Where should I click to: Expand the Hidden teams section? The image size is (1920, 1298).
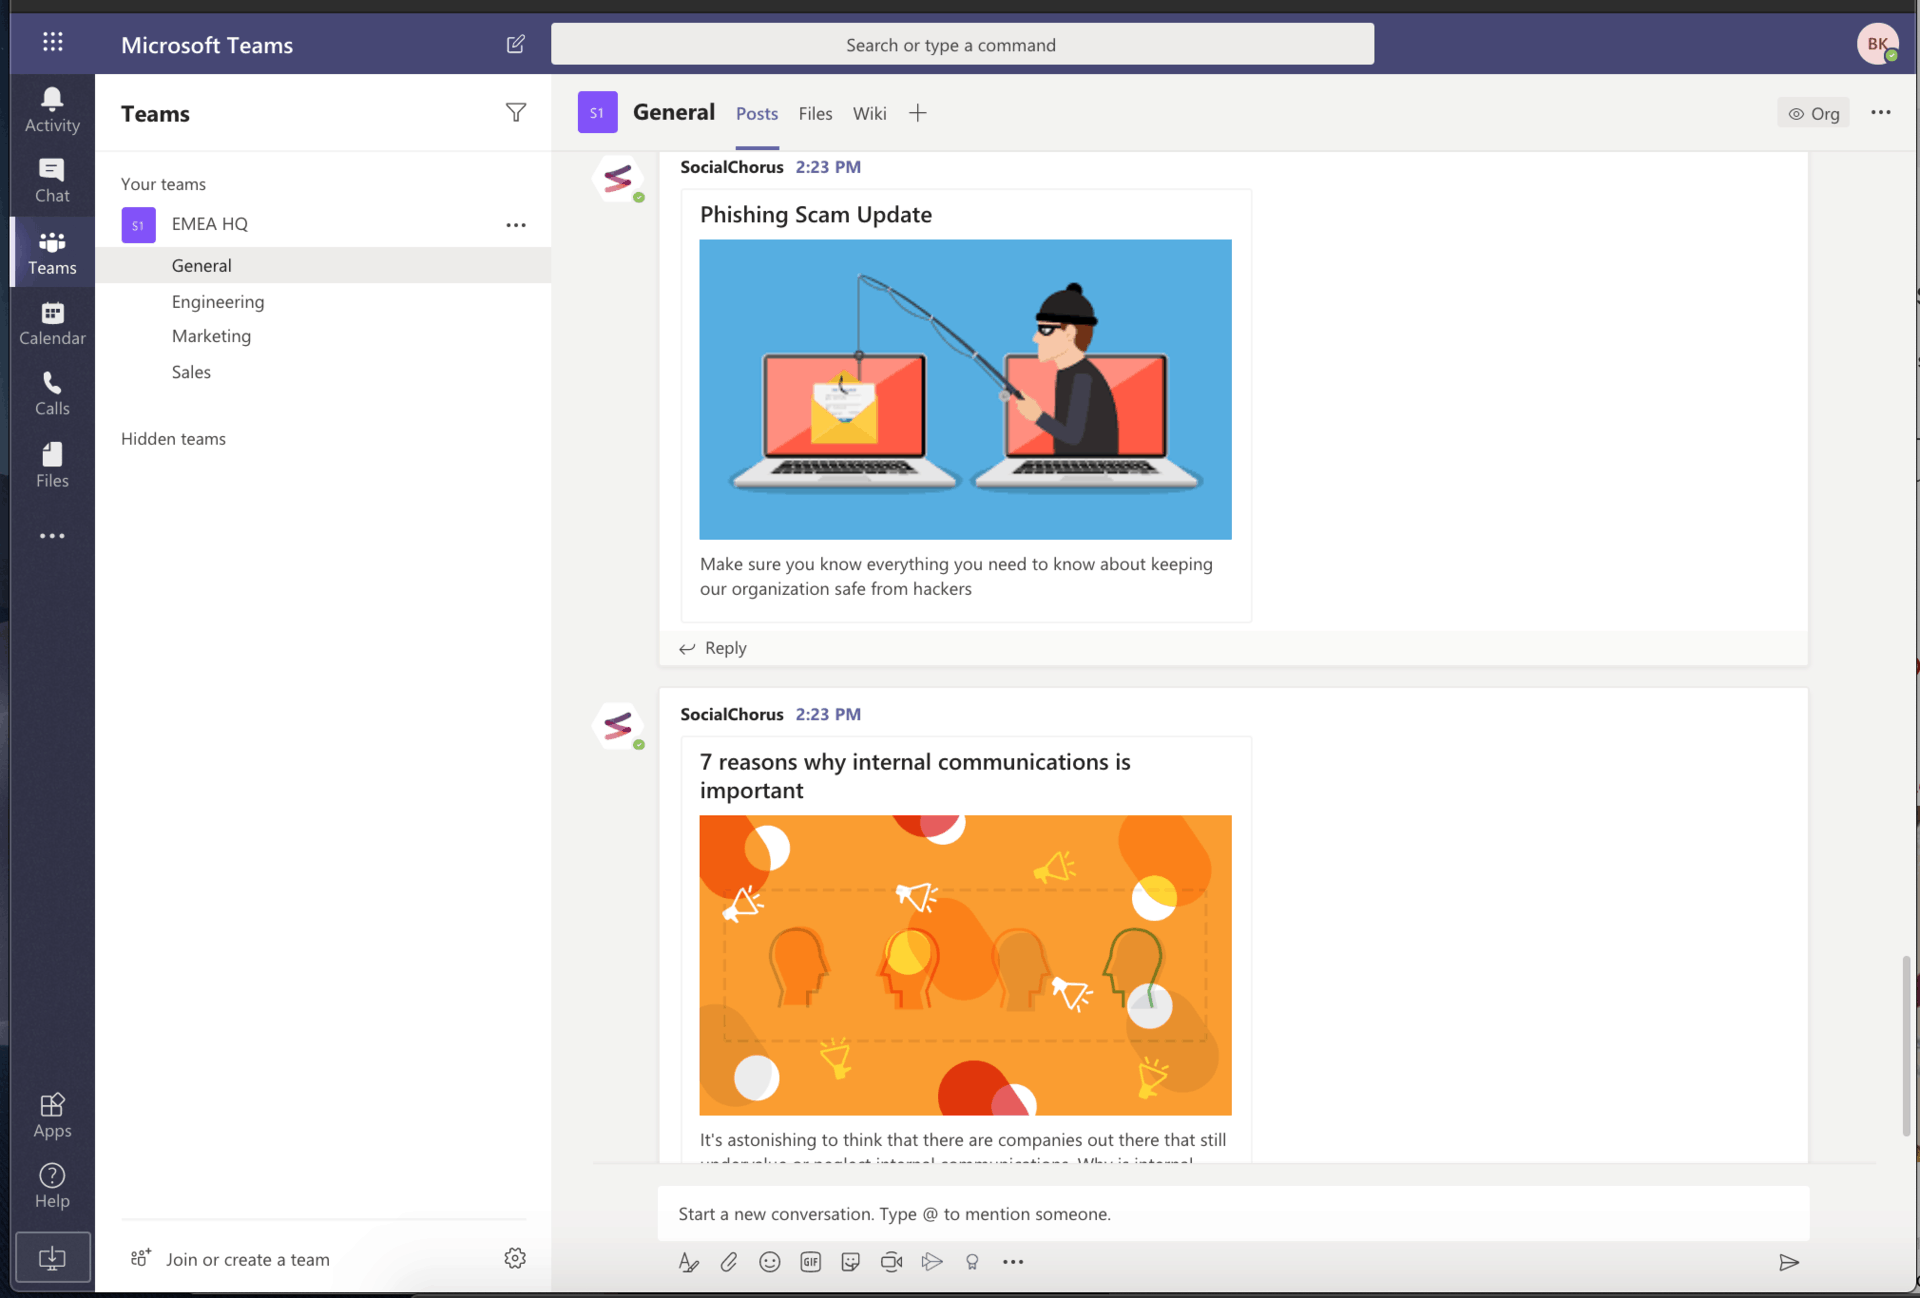pos(173,438)
